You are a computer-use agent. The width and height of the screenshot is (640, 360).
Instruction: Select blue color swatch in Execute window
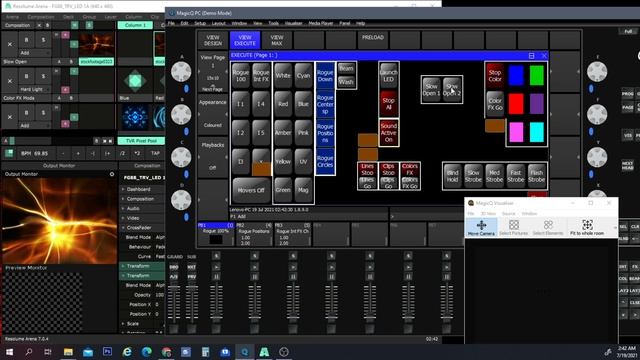(x=516, y=75)
